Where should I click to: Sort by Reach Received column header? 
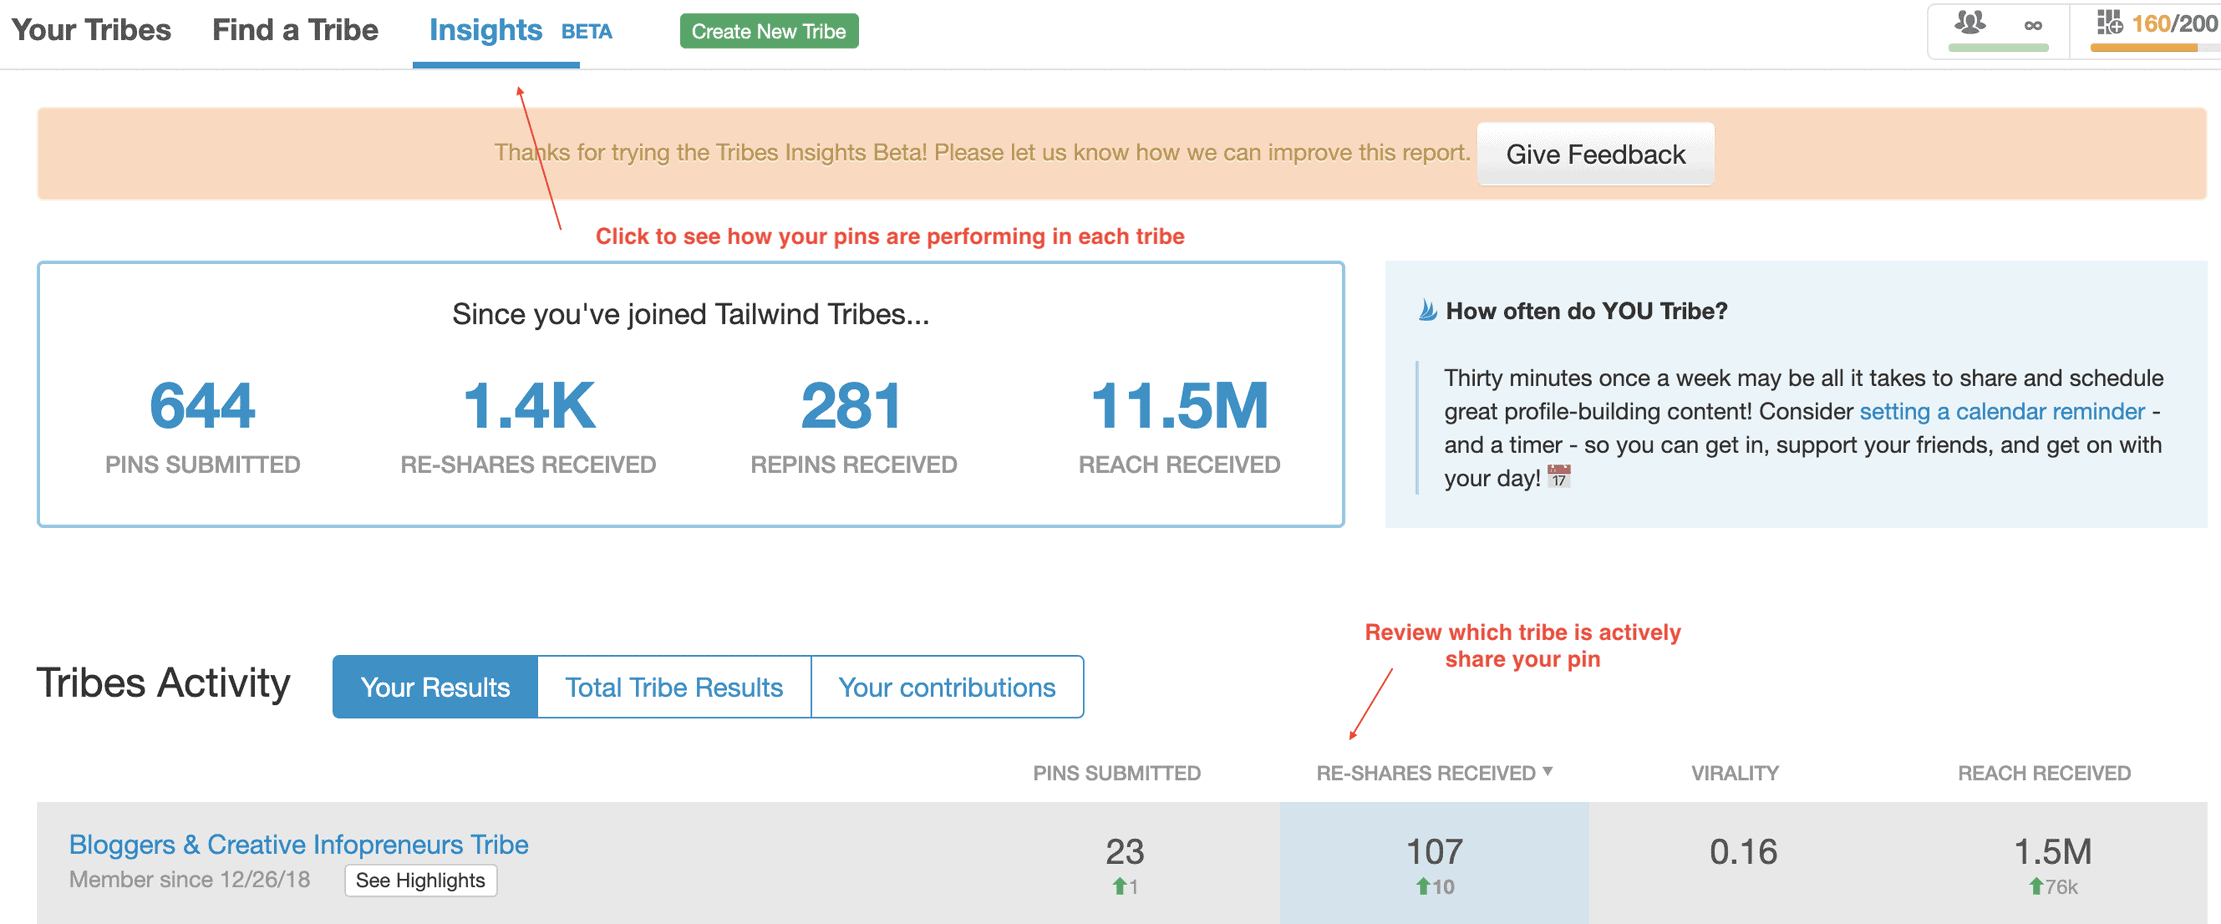click(2044, 773)
